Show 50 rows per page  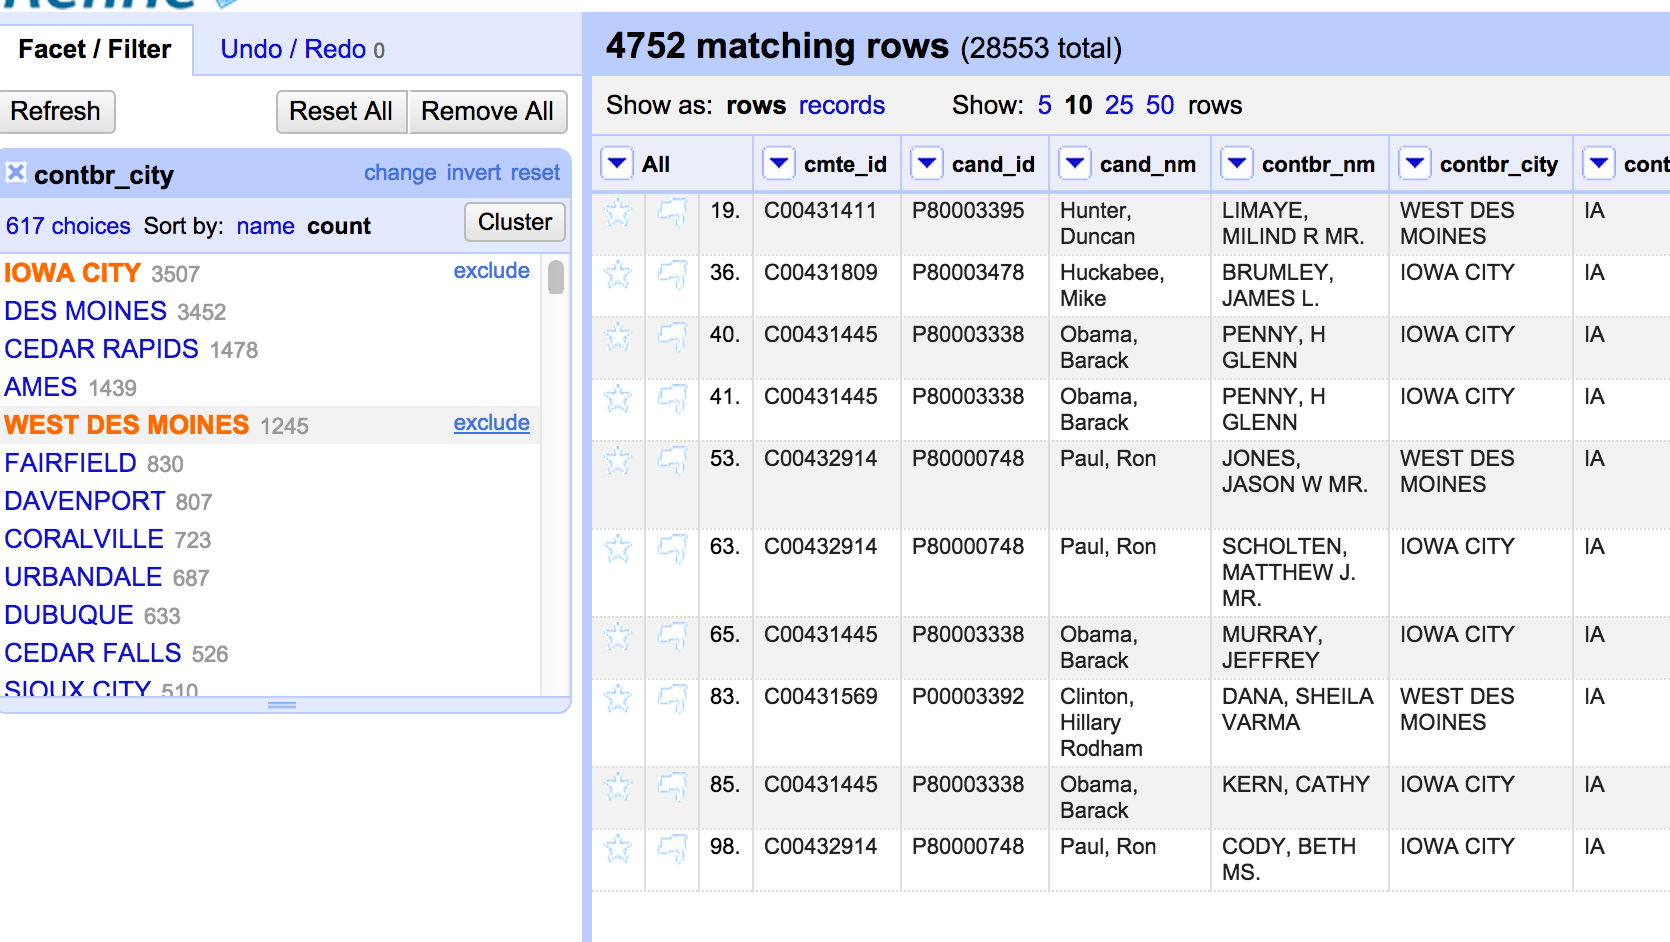point(1160,105)
